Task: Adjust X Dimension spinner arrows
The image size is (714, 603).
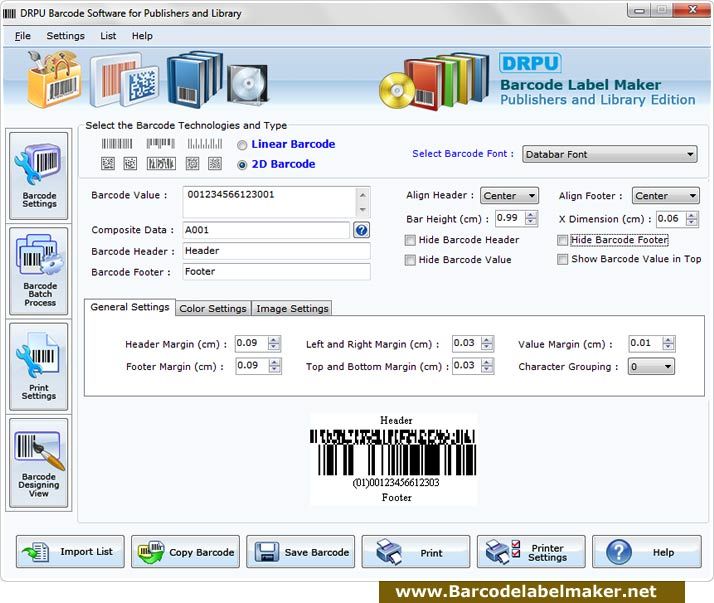Action: point(692,219)
